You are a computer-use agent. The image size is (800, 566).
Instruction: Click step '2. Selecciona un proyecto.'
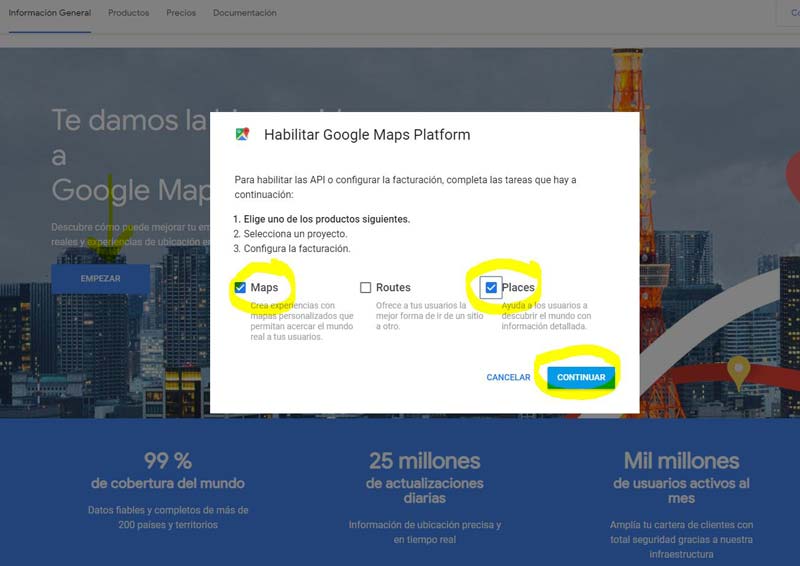290,234
